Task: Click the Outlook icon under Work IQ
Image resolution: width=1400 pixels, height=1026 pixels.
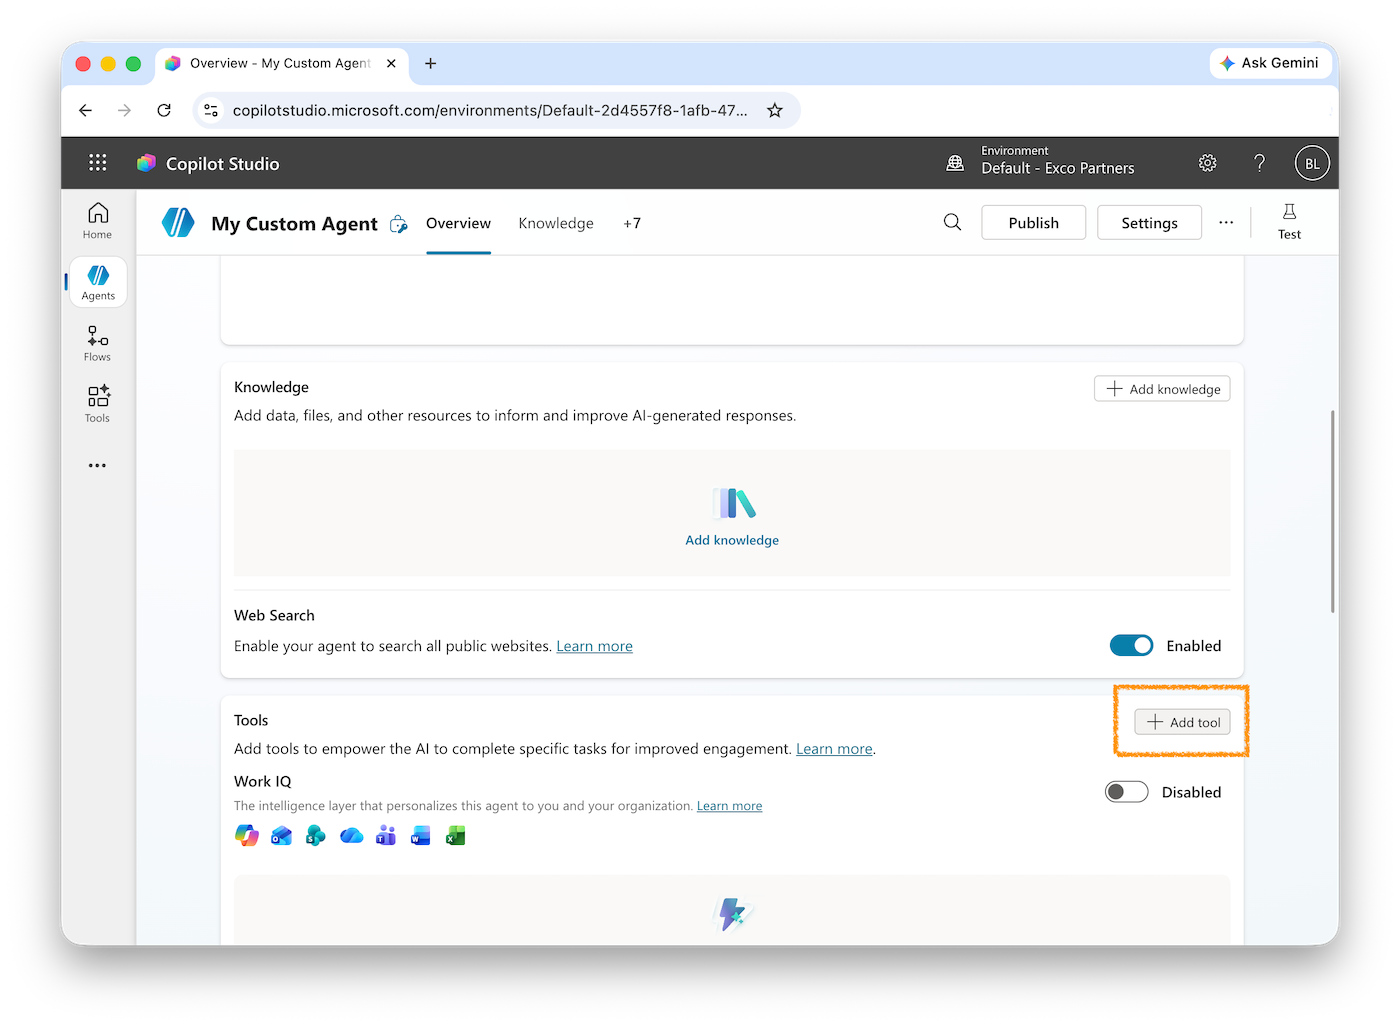Action: pyautogui.click(x=282, y=835)
